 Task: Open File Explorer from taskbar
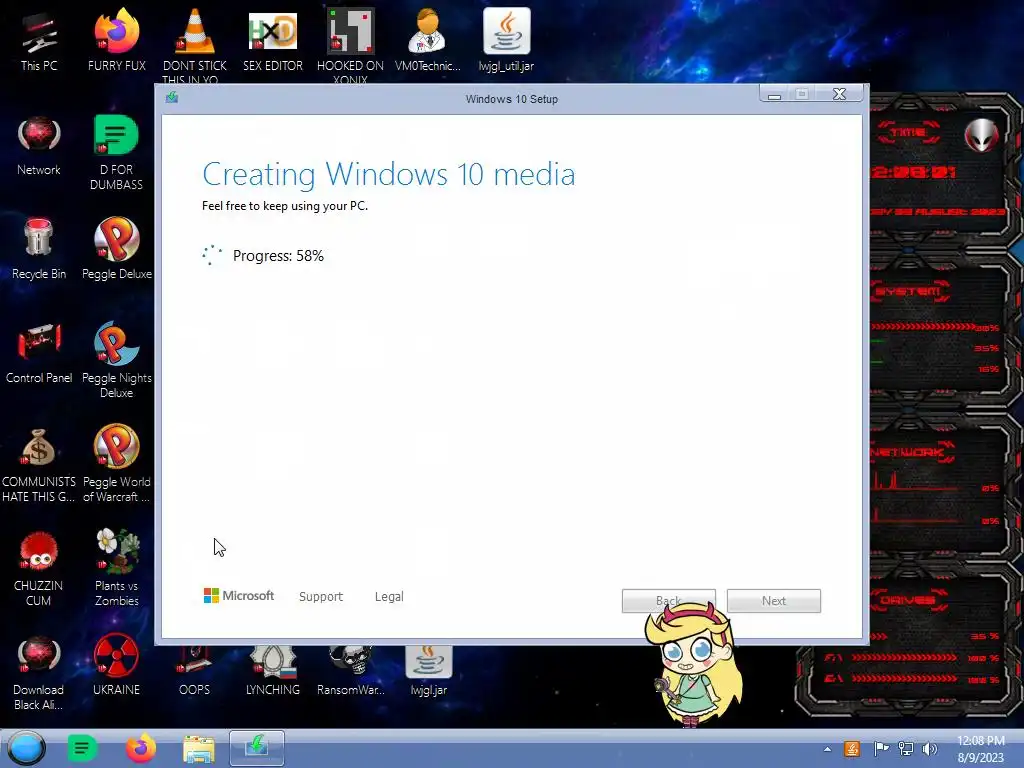199,749
